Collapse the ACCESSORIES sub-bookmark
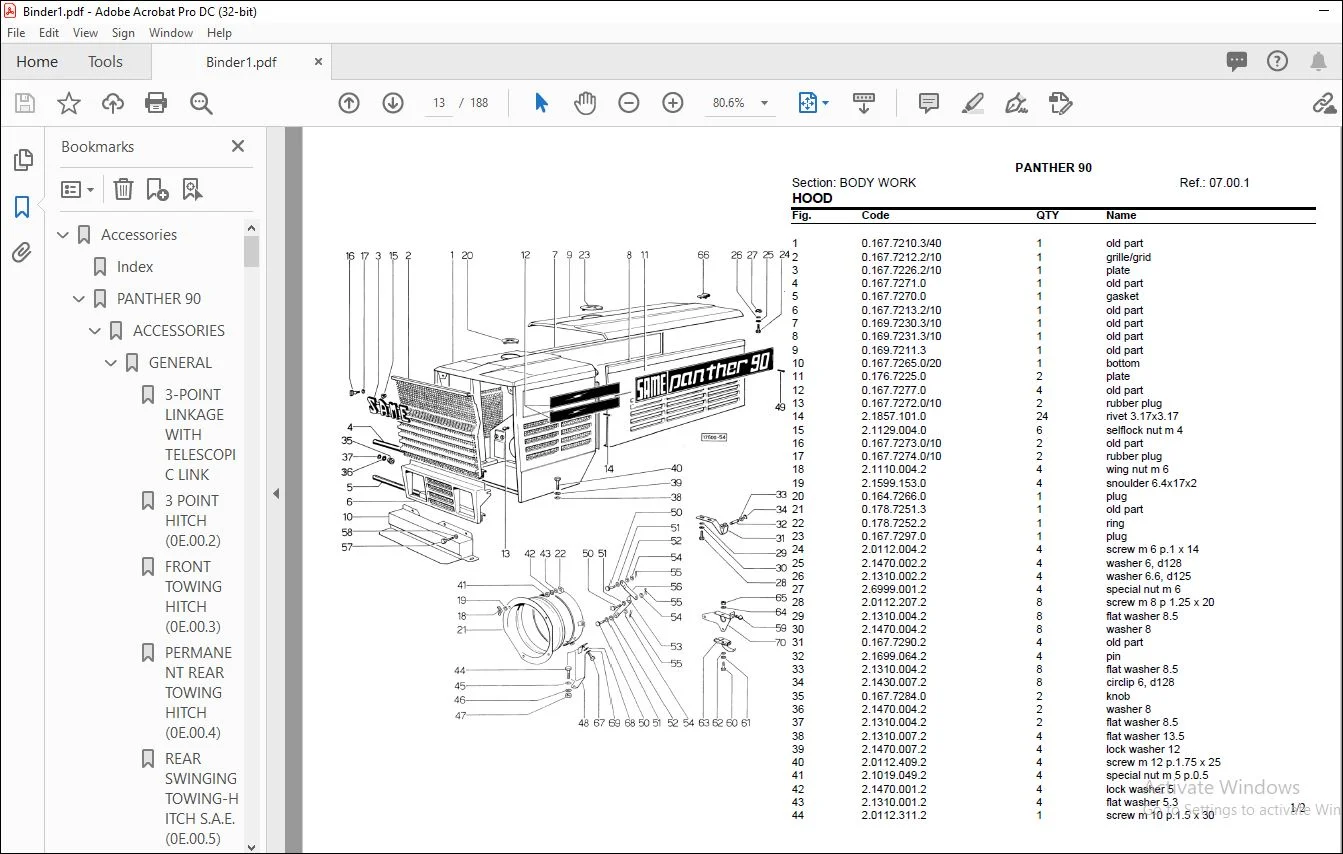Image resolution: width=1343 pixels, height=854 pixels. pyautogui.click(x=96, y=331)
